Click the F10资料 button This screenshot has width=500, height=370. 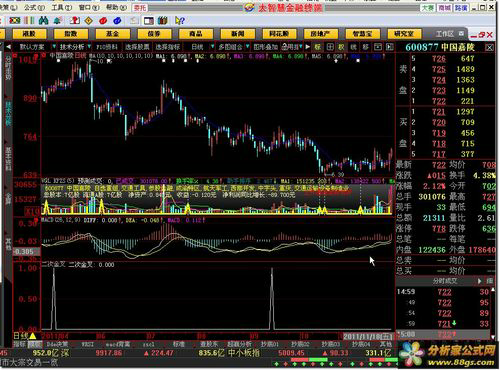[107, 47]
